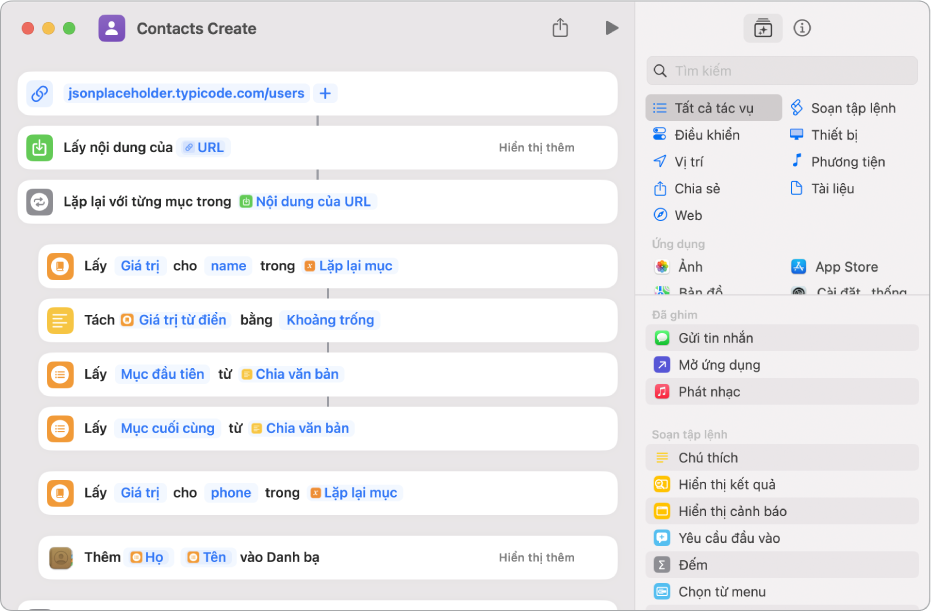Image resolution: width=931 pixels, height=612 pixels.
Task: Open the Giá trị dropdown for name
Action: point(140,266)
